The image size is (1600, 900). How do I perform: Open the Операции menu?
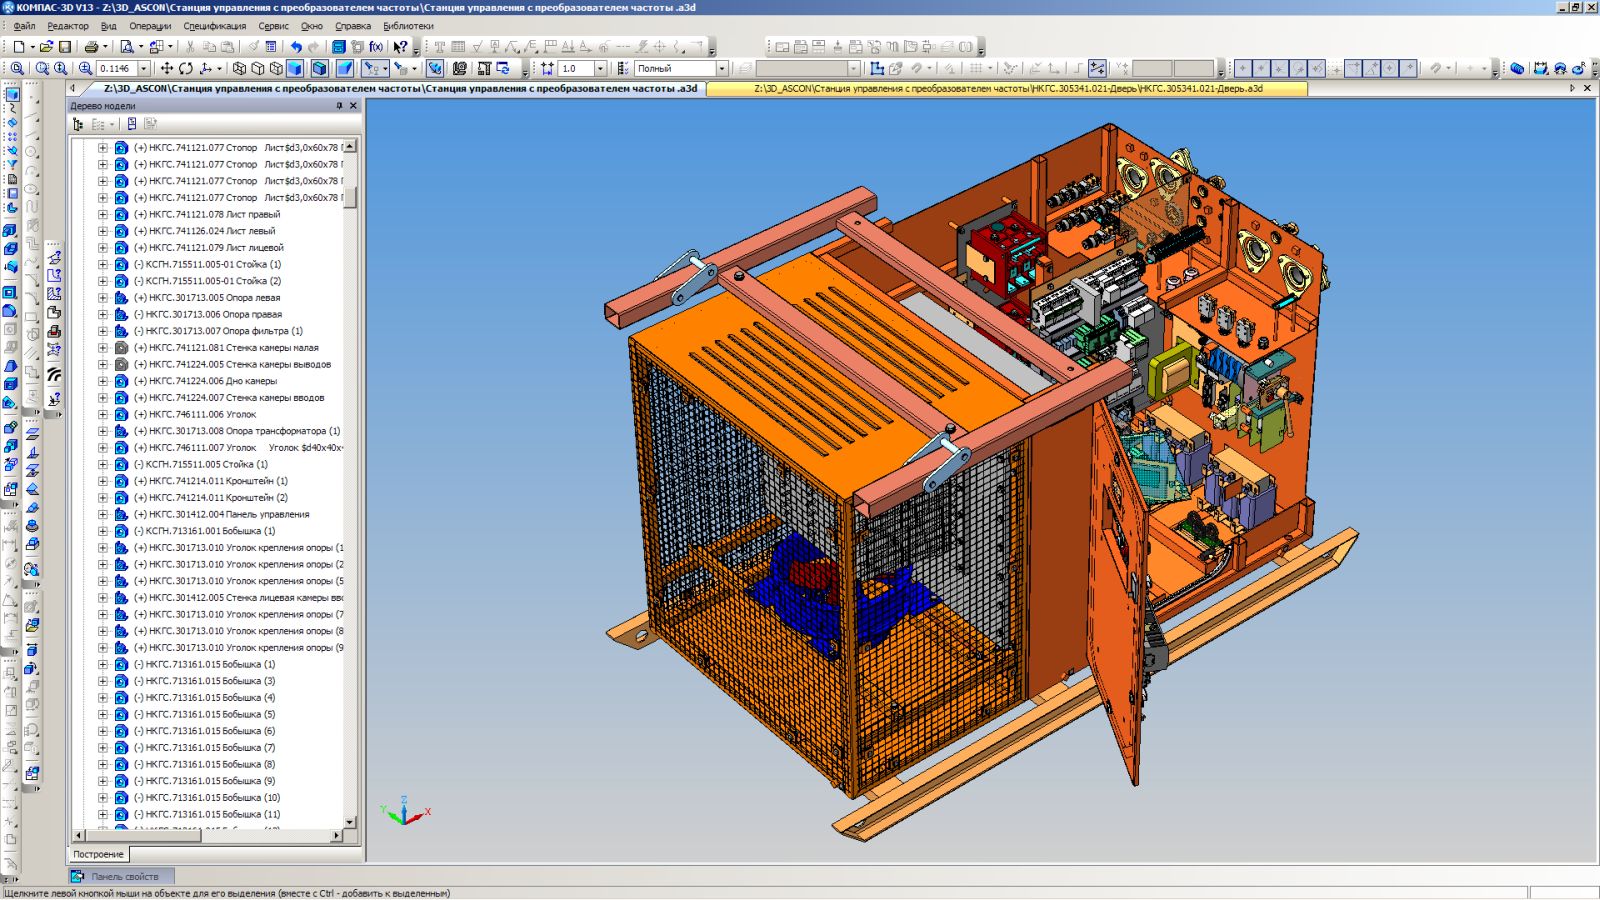tap(150, 26)
